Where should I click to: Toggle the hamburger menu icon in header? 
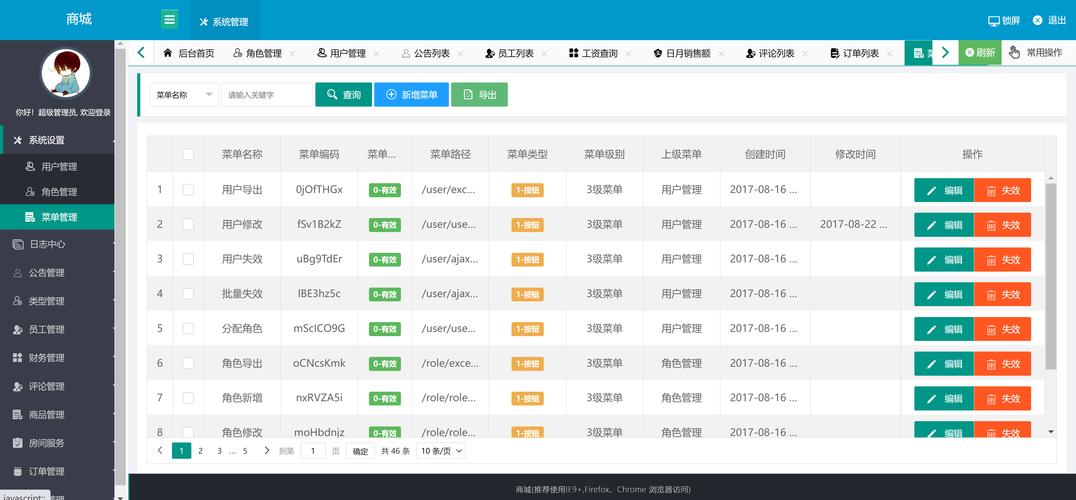pyautogui.click(x=169, y=19)
